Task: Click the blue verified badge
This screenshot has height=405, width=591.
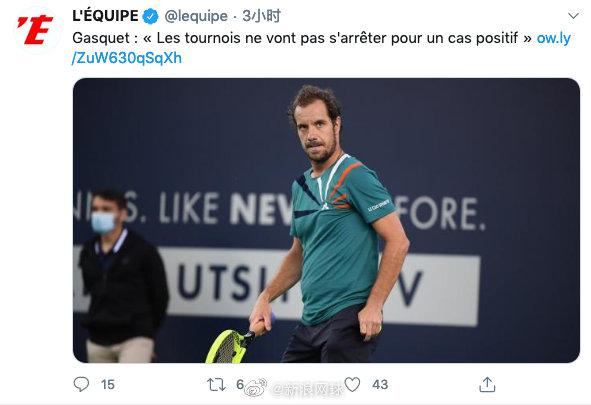Action: click(150, 16)
